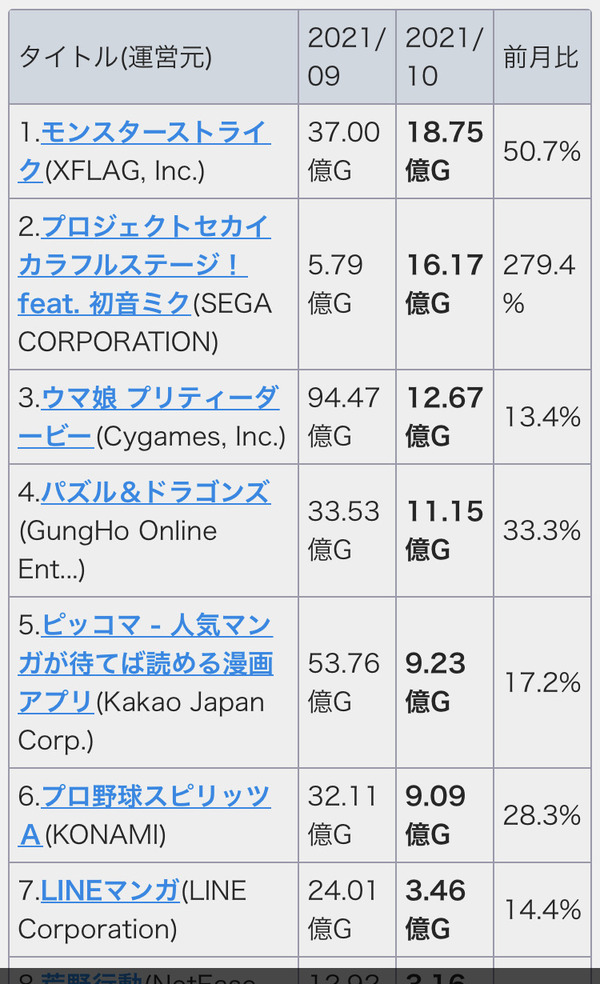Click the 2021/09 column header
The height and width of the screenshot is (984, 600).
(x=347, y=57)
